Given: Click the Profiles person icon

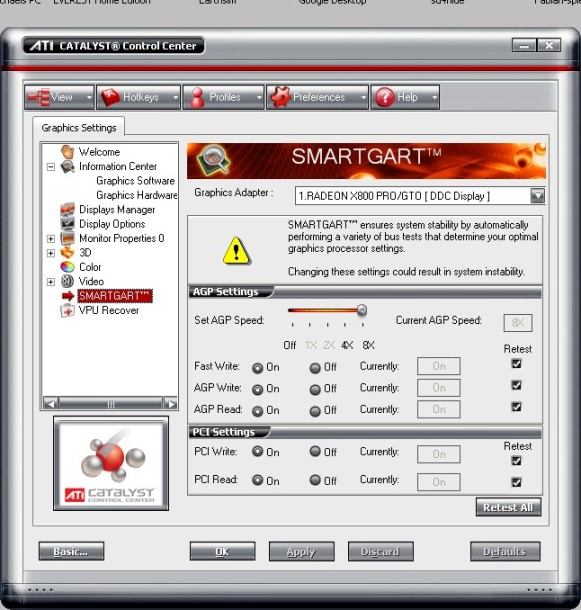Looking at the screenshot, I should tap(198, 97).
